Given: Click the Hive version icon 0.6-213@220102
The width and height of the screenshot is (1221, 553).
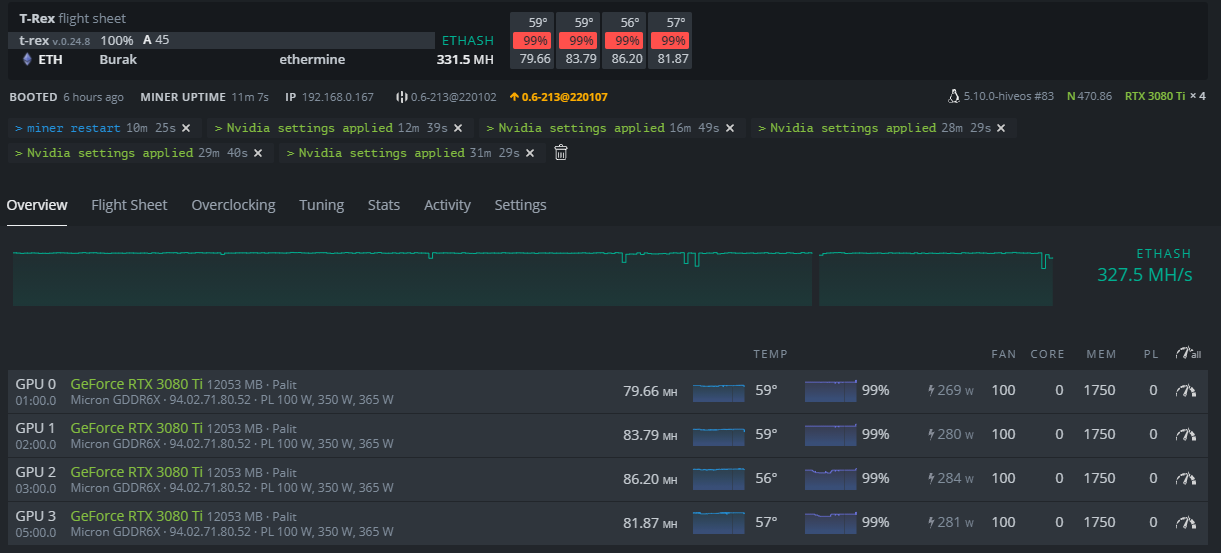Looking at the screenshot, I should 402,97.
